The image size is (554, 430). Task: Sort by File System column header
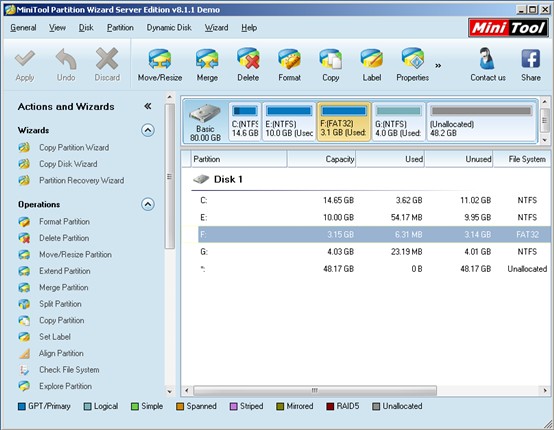[x=522, y=159]
